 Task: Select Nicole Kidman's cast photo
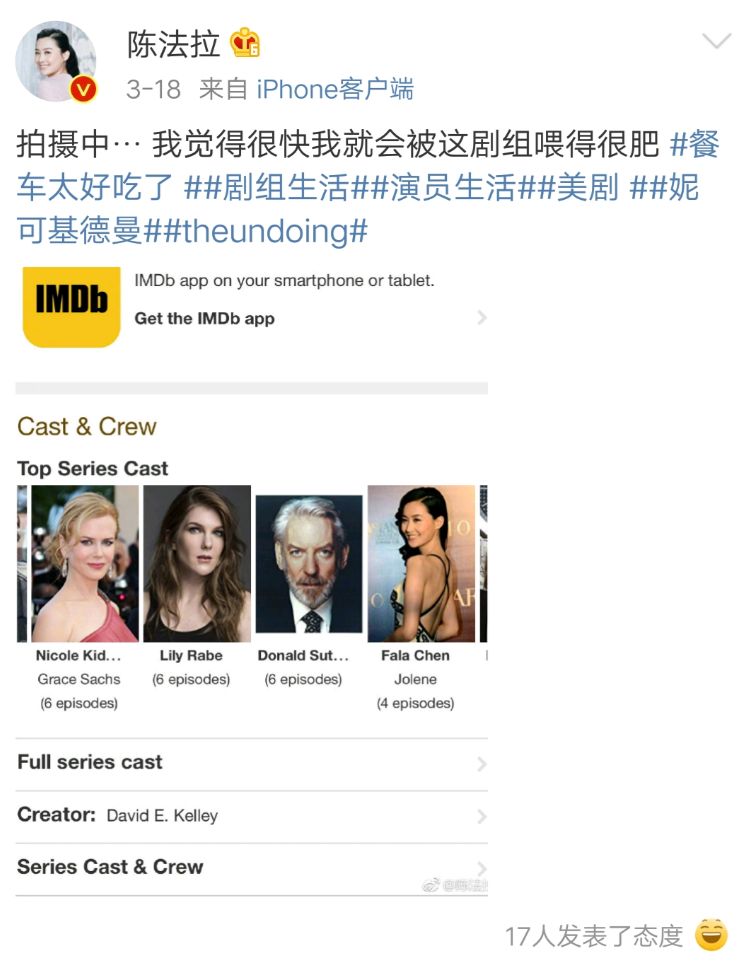pyautogui.click(x=85, y=564)
